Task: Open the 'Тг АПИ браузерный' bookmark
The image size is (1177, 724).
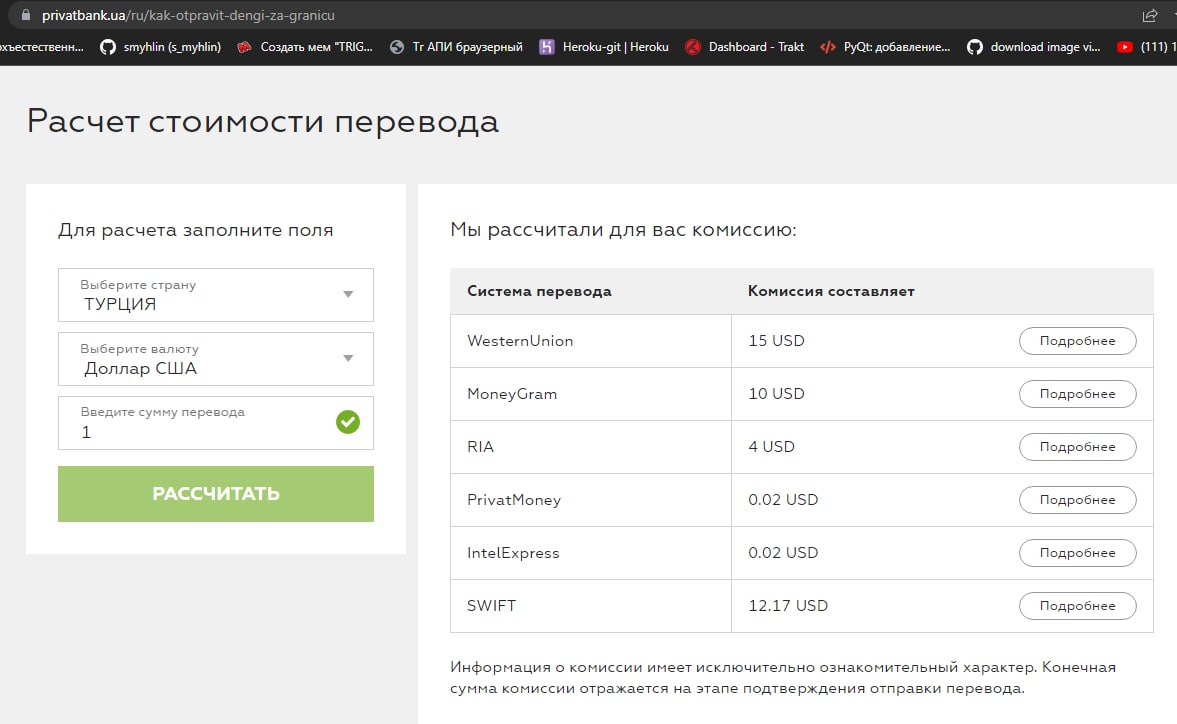Action: (456, 46)
